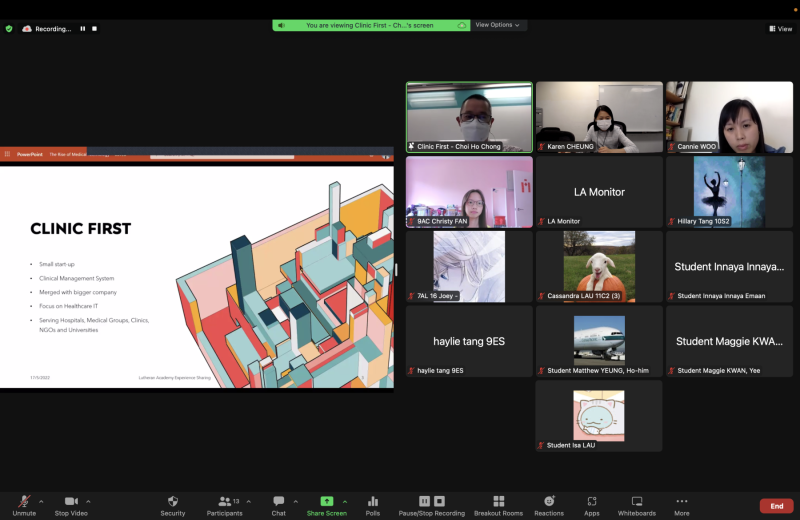800x520 pixels.
Task: Pause the recording from the top bar
Action: point(83,29)
